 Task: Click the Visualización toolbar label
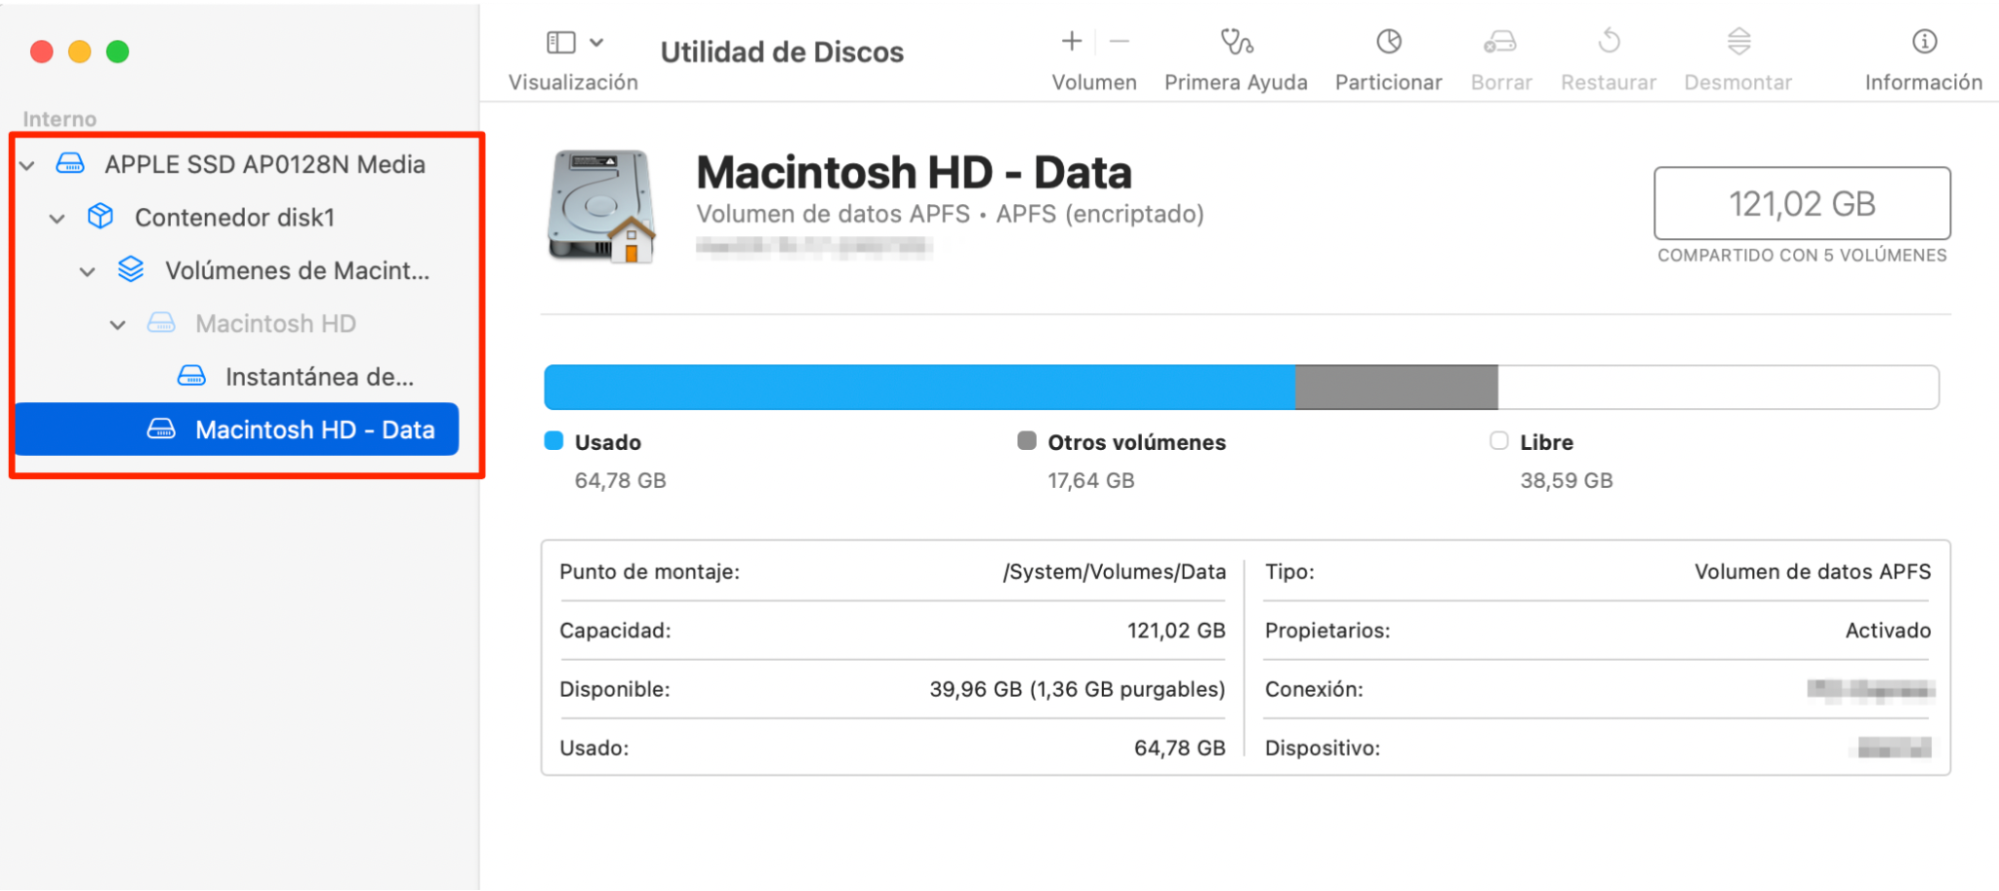click(573, 82)
